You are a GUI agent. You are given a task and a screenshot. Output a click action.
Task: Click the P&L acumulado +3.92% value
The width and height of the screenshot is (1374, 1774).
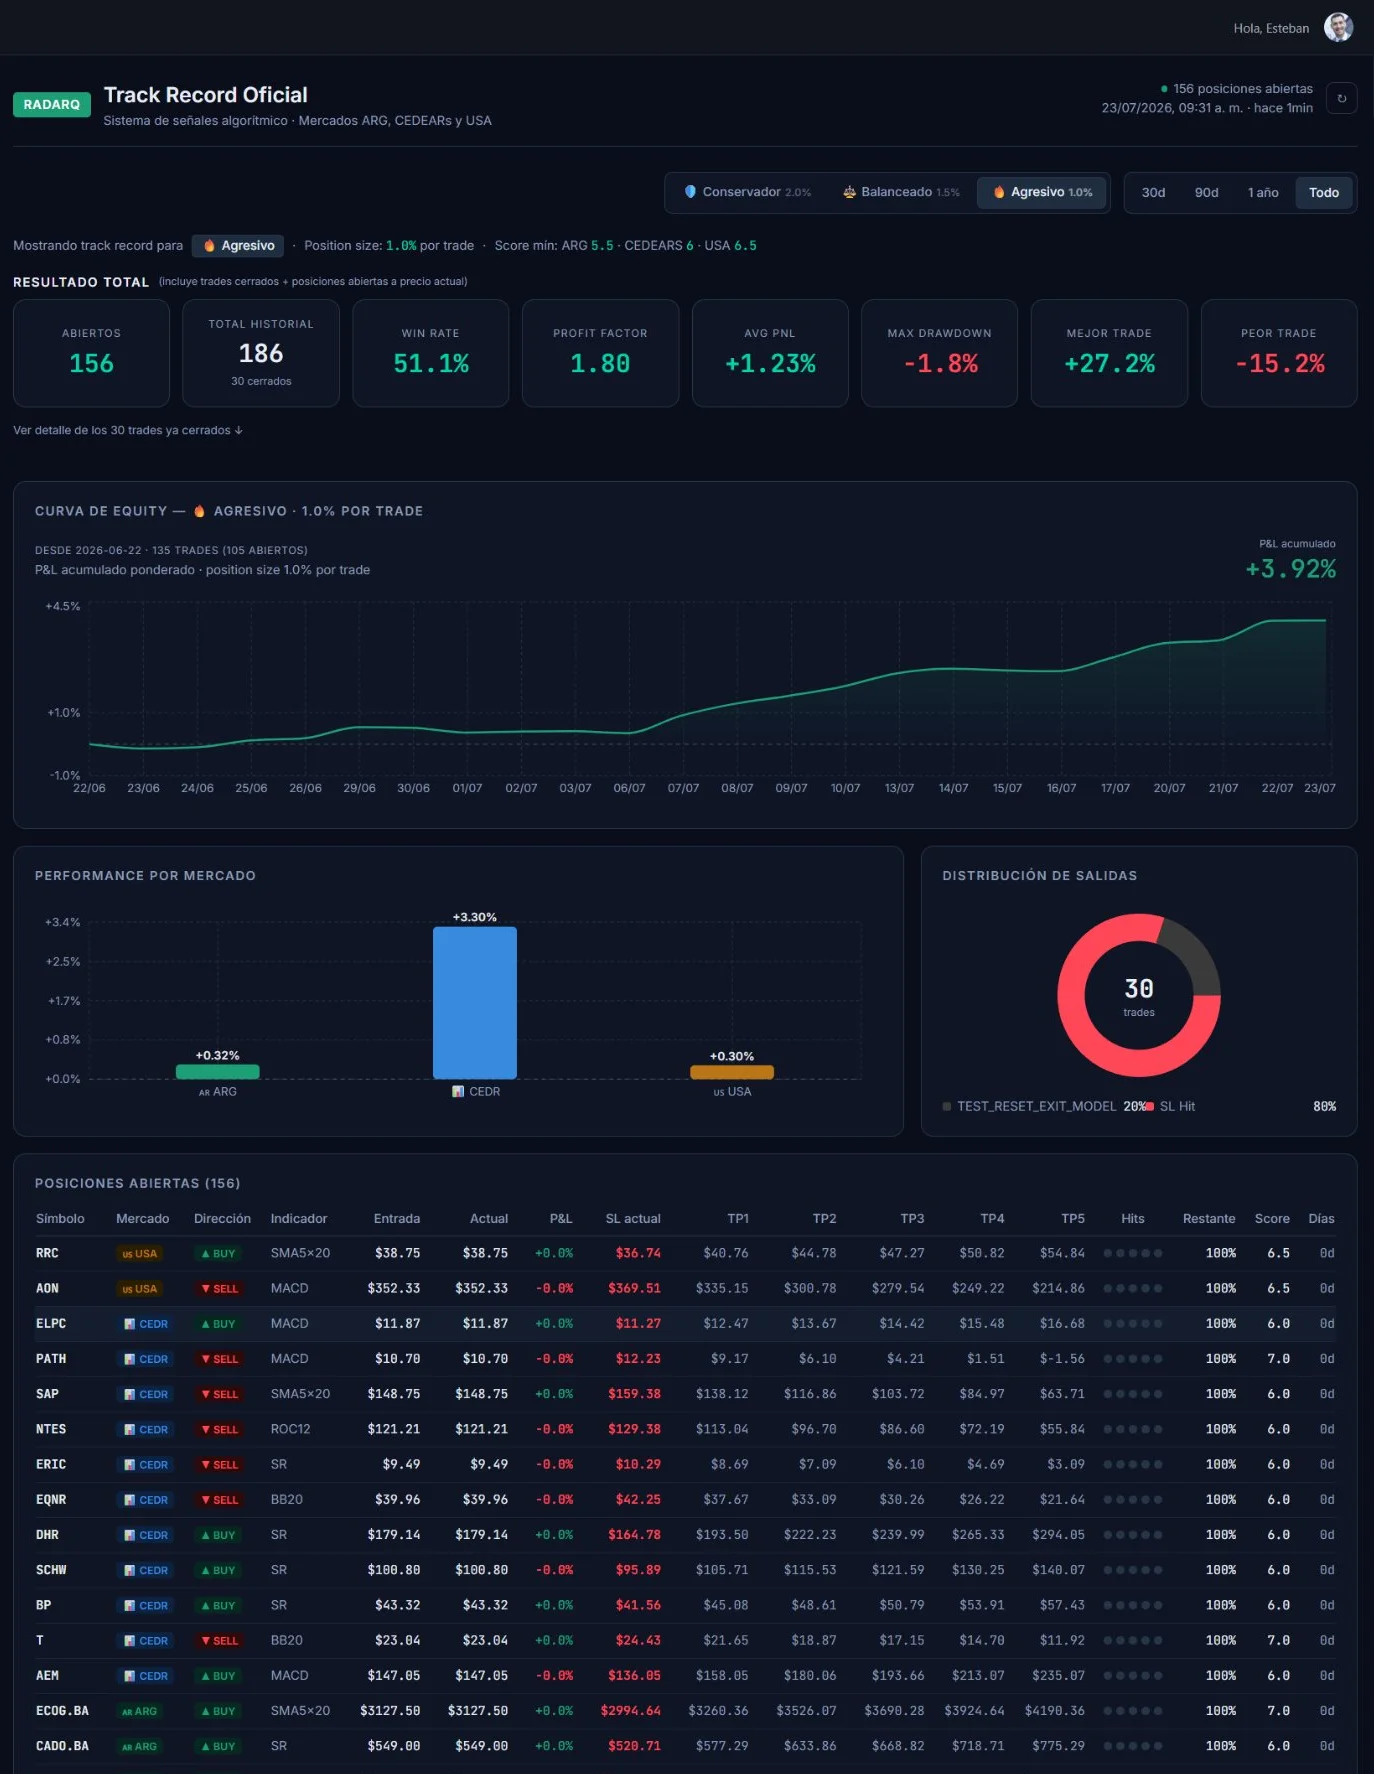[1290, 569]
